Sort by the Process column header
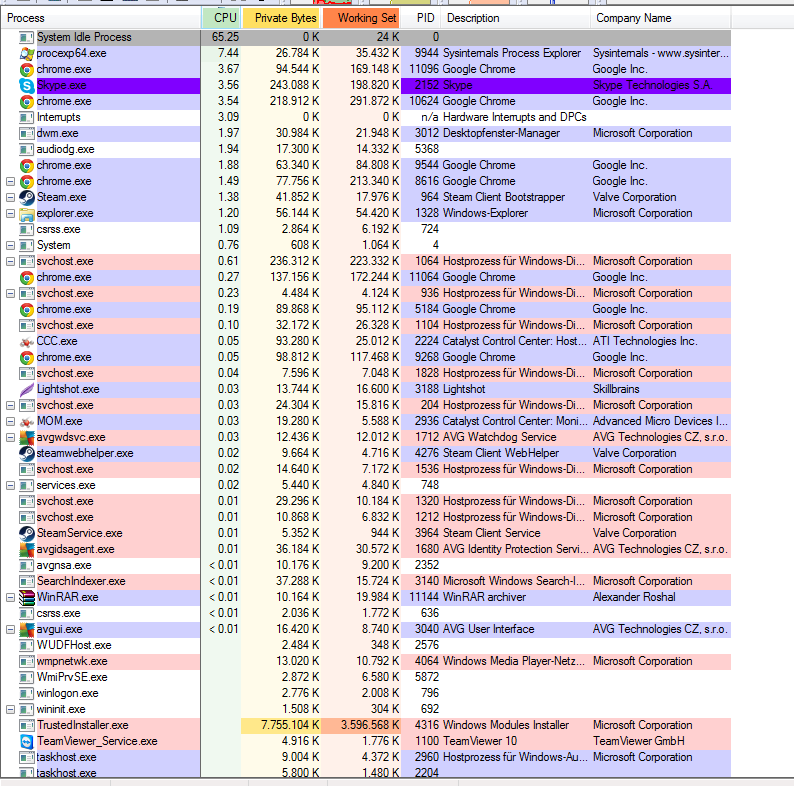 [x=100, y=18]
